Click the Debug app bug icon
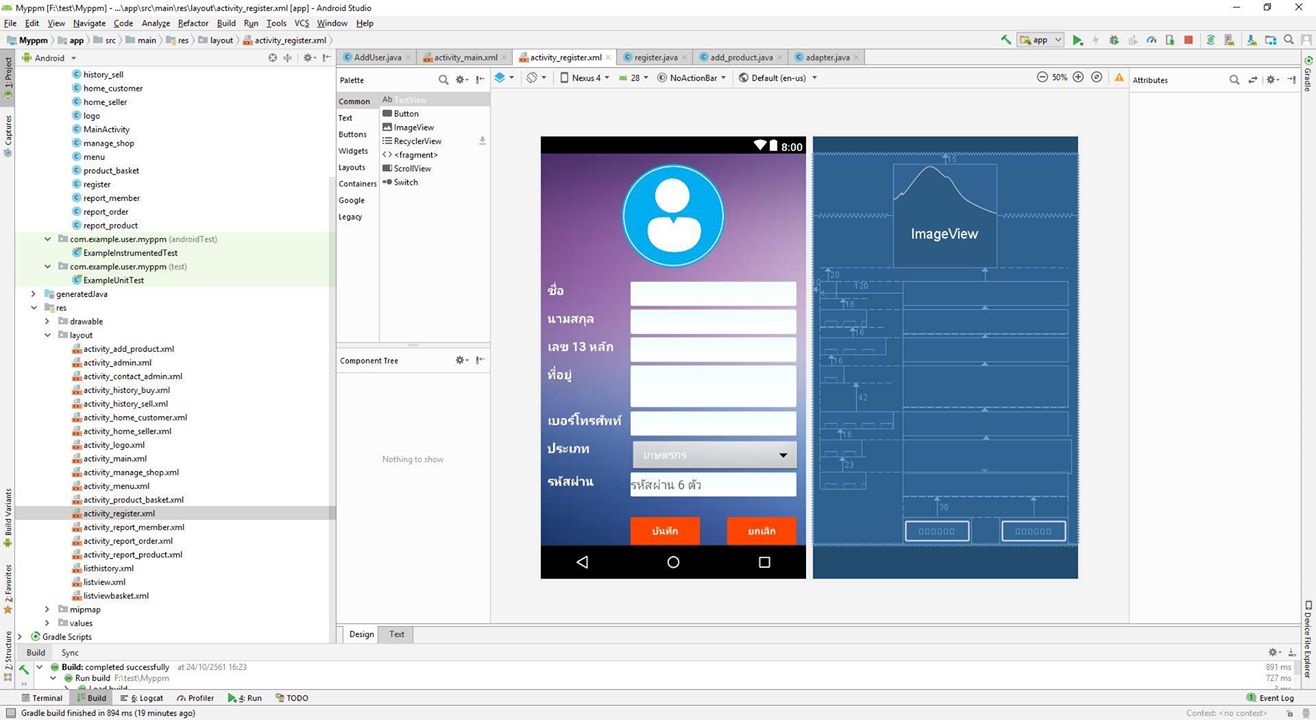The height and width of the screenshot is (720, 1316). click(1114, 40)
